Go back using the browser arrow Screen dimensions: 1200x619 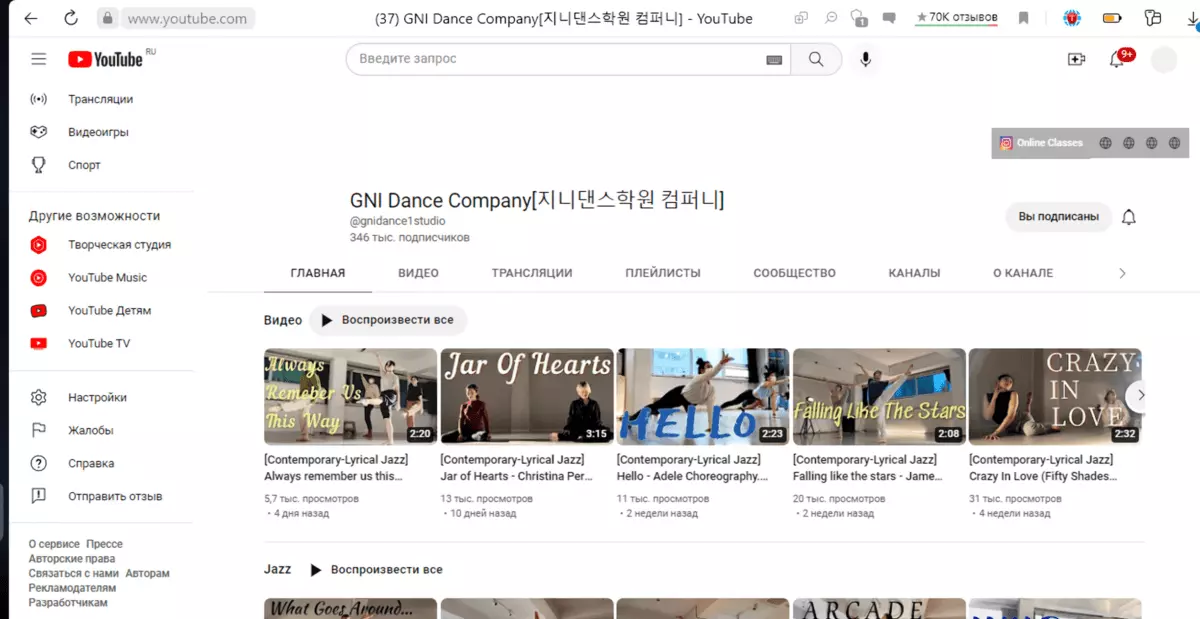coord(31,18)
